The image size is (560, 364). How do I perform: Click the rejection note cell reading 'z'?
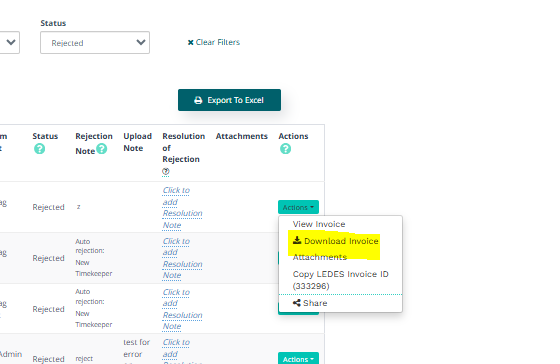79,207
